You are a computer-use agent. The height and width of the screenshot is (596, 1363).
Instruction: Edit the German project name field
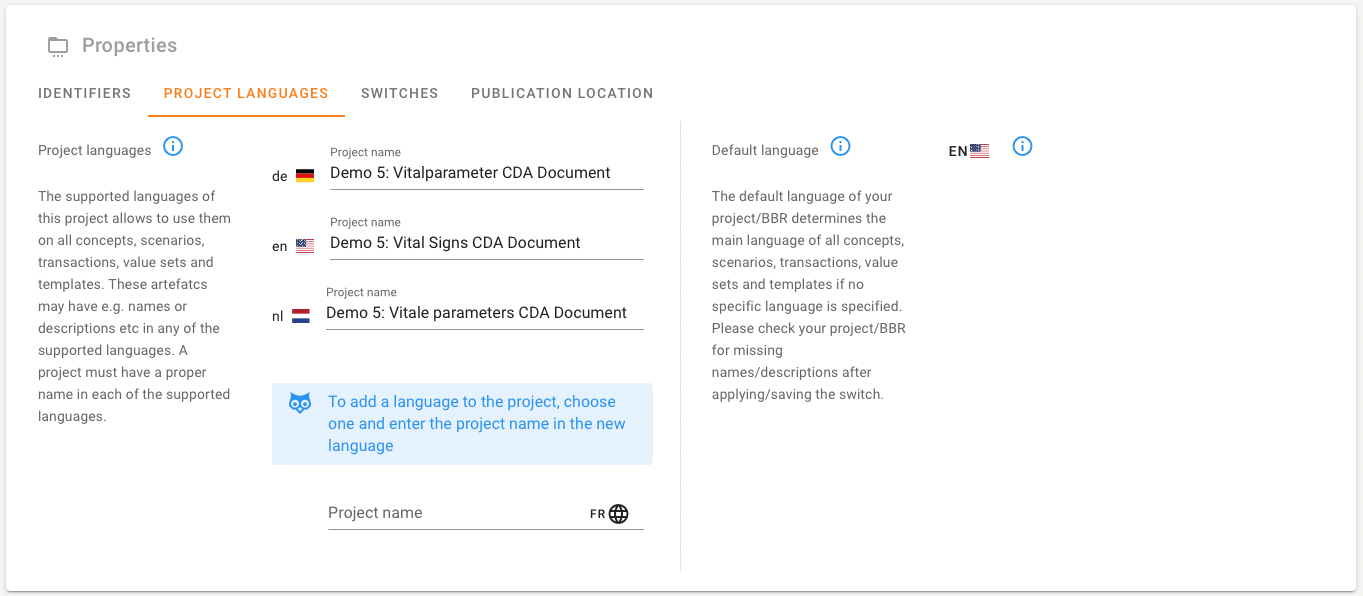pos(485,173)
